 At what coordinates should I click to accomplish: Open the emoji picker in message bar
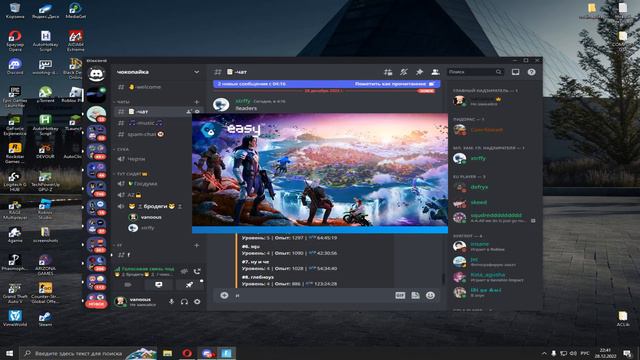(430, 295)
